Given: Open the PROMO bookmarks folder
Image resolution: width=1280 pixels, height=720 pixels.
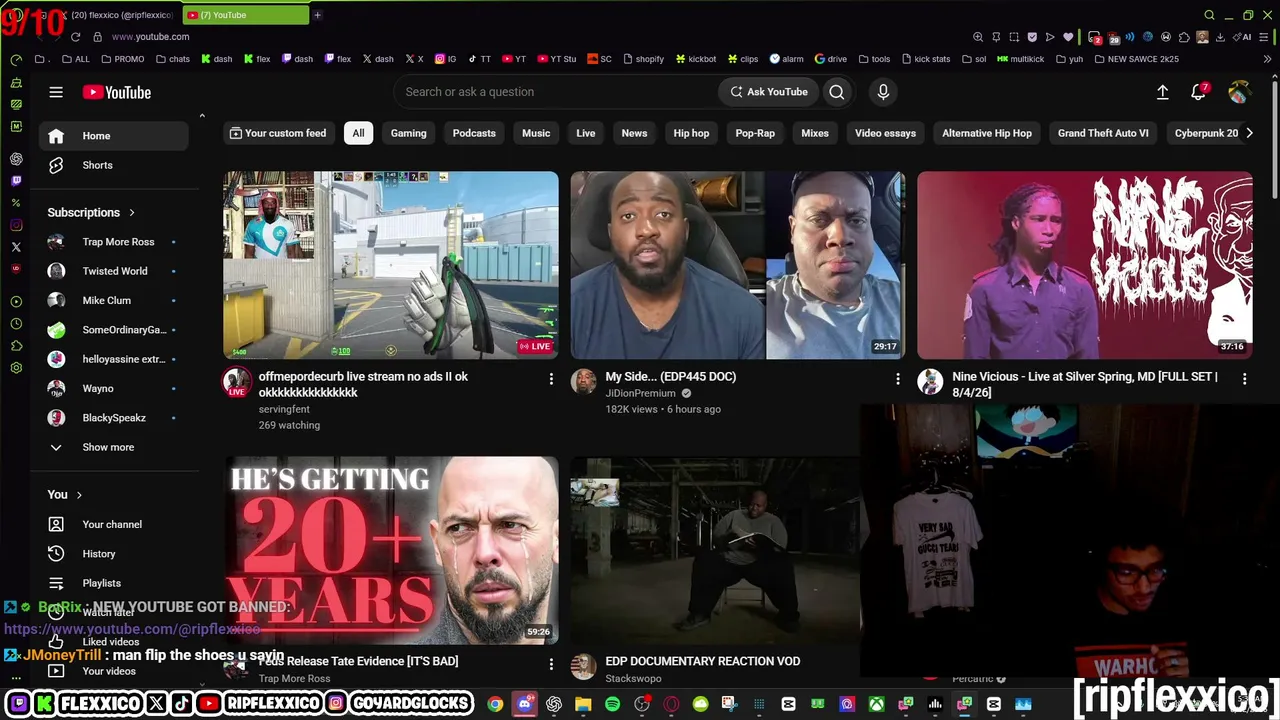Looking at the screenshot, I should point(121,59).
